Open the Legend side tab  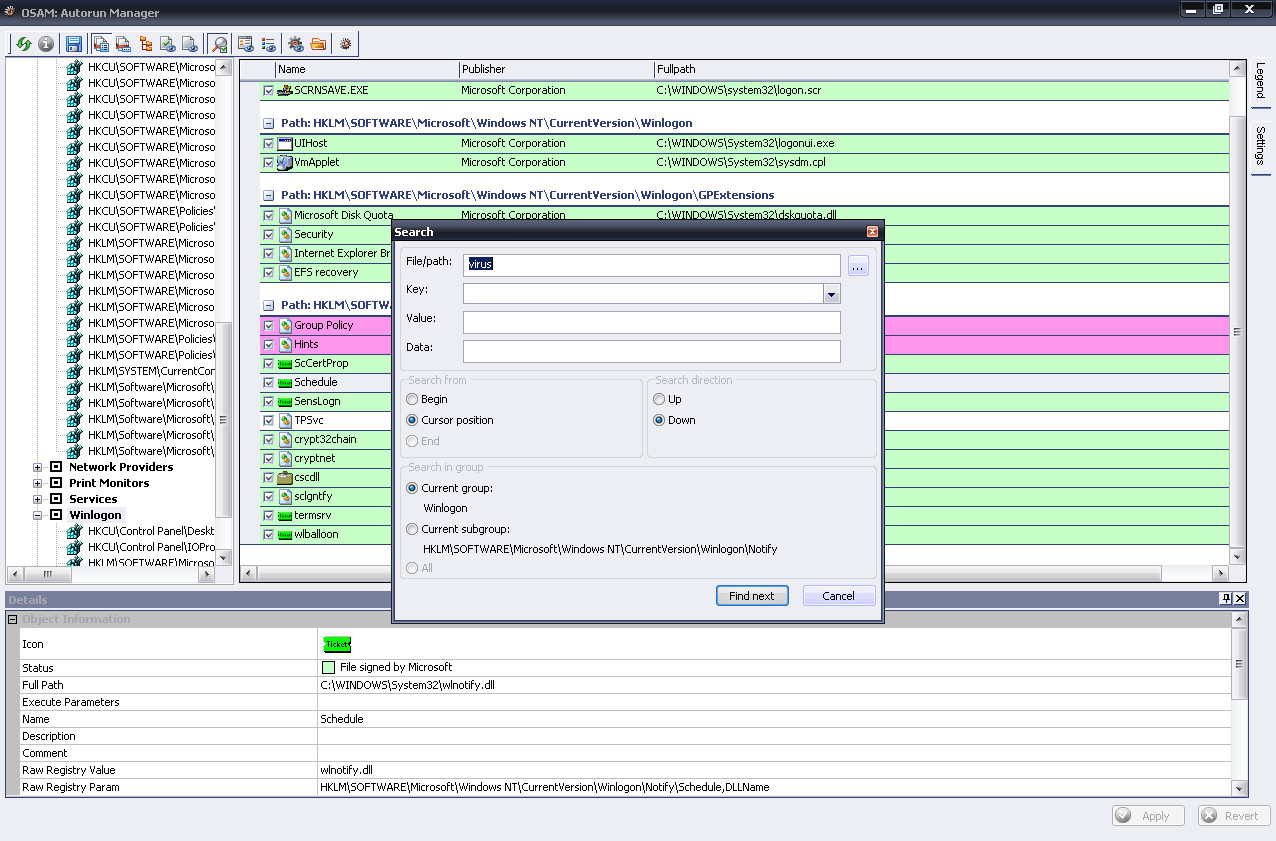click(1260, 80)
